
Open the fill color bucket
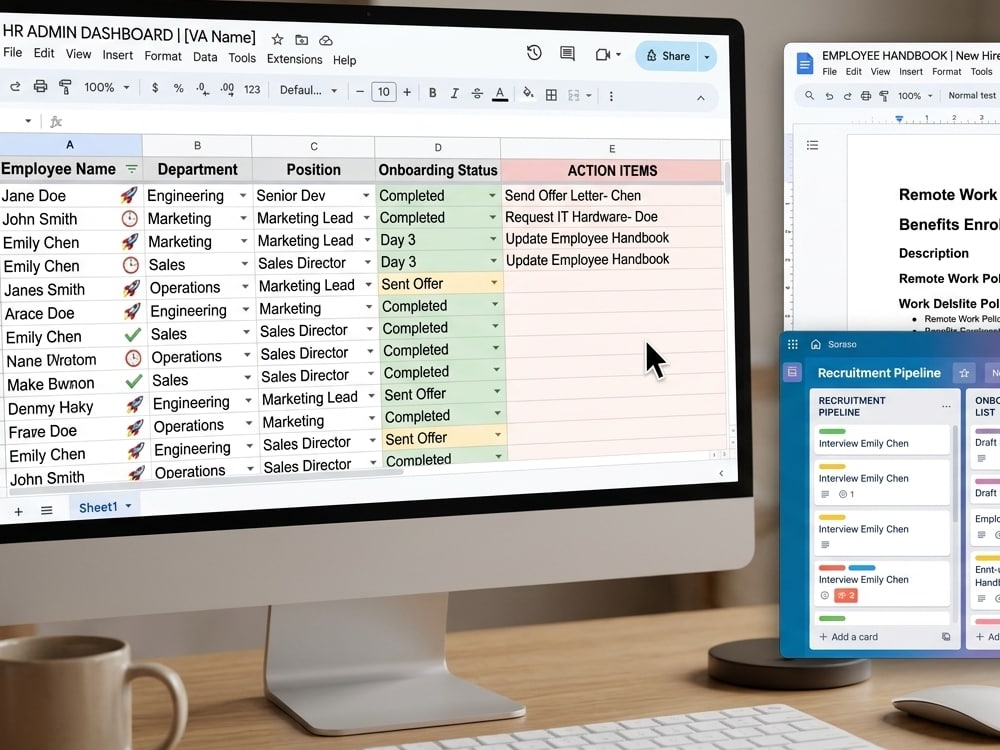coord(528,94)
